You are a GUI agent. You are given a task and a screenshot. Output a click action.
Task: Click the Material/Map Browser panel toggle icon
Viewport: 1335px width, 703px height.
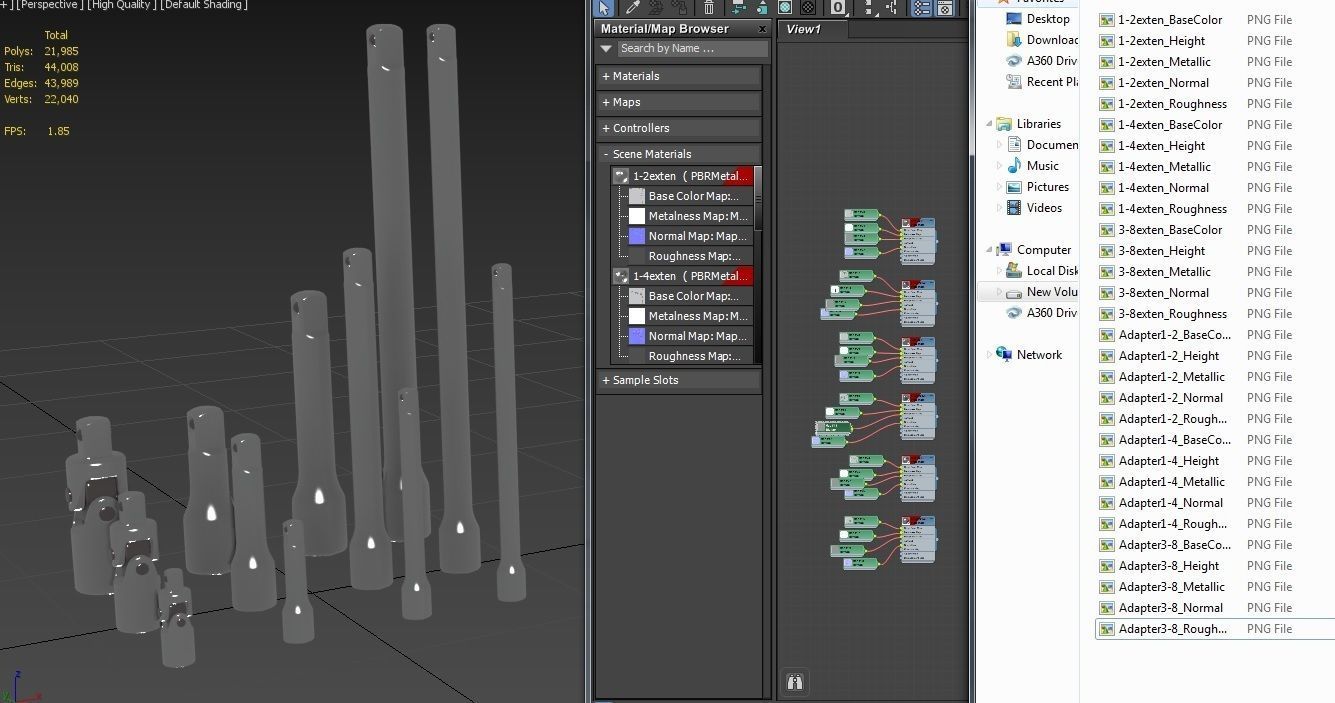coord(920,10)
